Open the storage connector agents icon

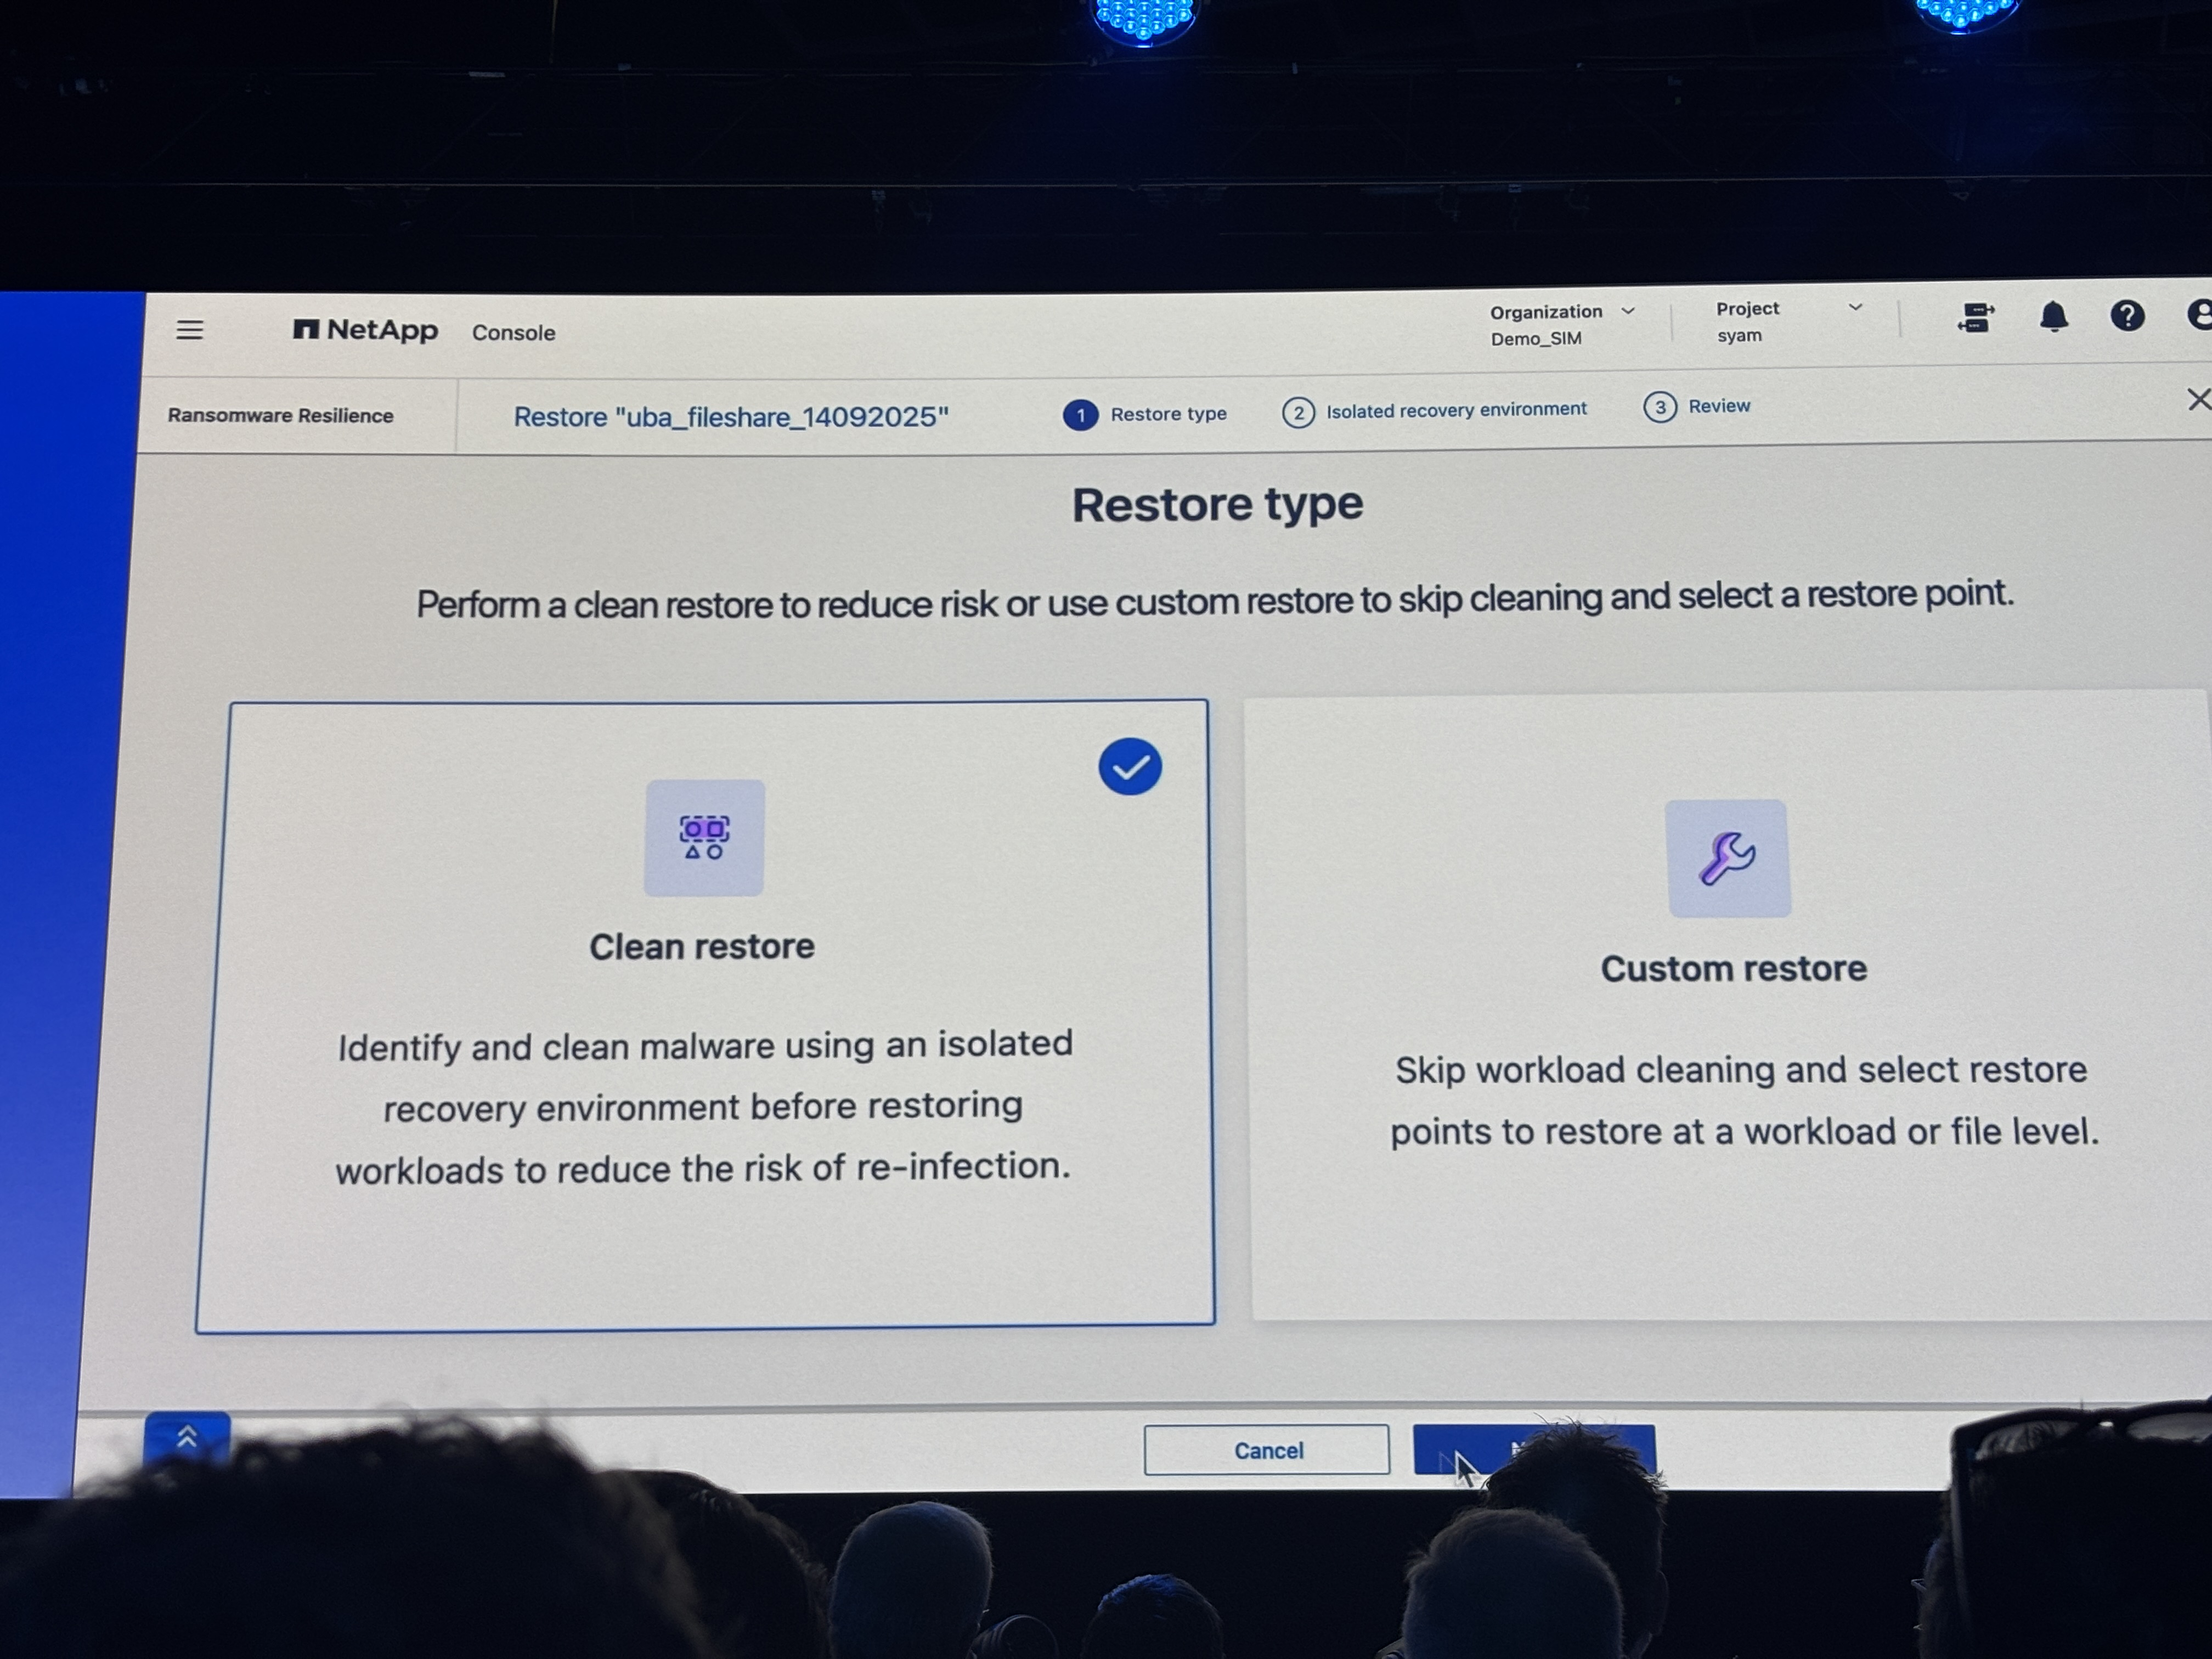tap(1975, 318)
